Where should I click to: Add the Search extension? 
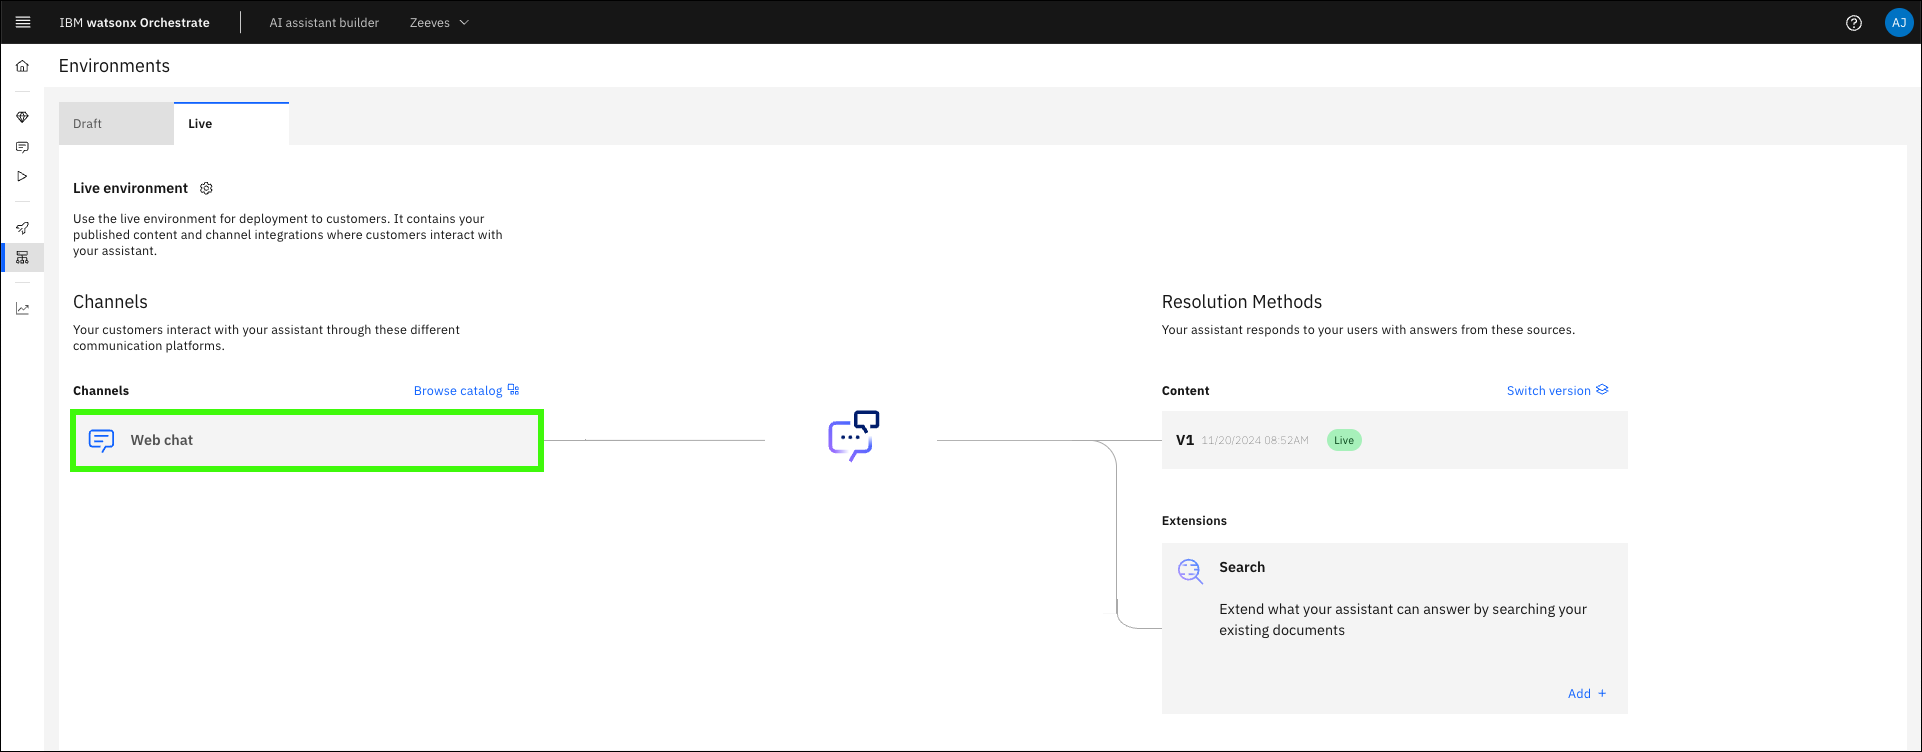(1586, 693)
